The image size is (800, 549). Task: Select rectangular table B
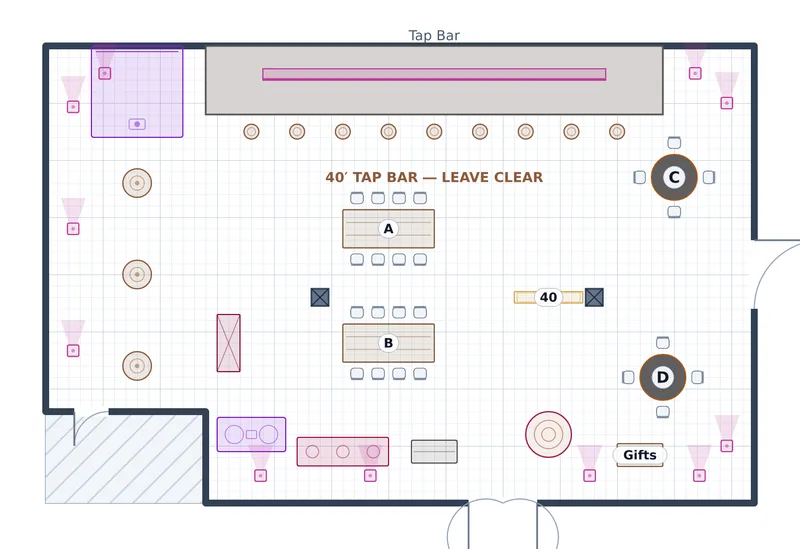pos(388,343)
